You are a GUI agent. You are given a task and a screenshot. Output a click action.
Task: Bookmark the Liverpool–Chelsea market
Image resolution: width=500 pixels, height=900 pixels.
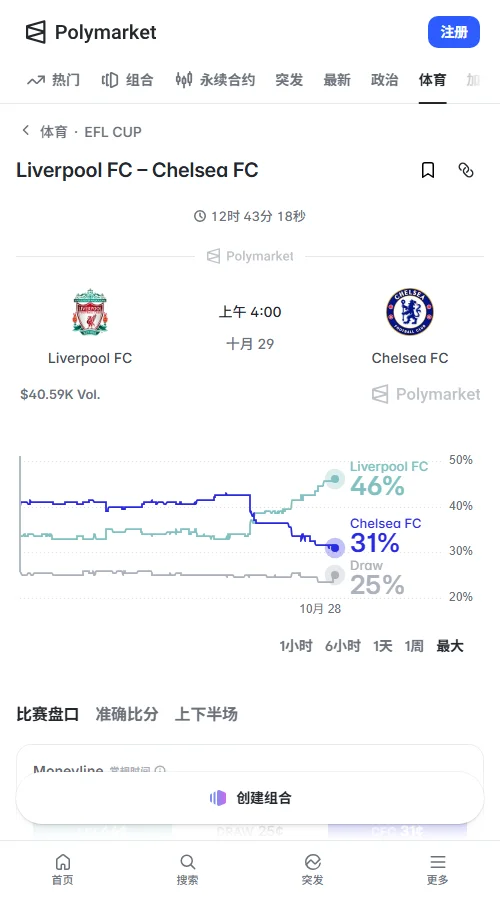tap(428, 170)
